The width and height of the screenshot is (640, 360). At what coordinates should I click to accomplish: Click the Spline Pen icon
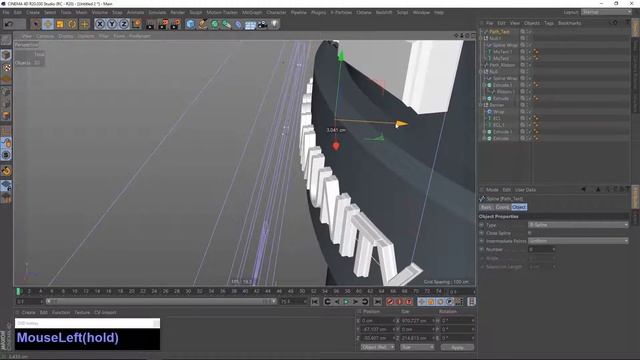pos(202,24)
